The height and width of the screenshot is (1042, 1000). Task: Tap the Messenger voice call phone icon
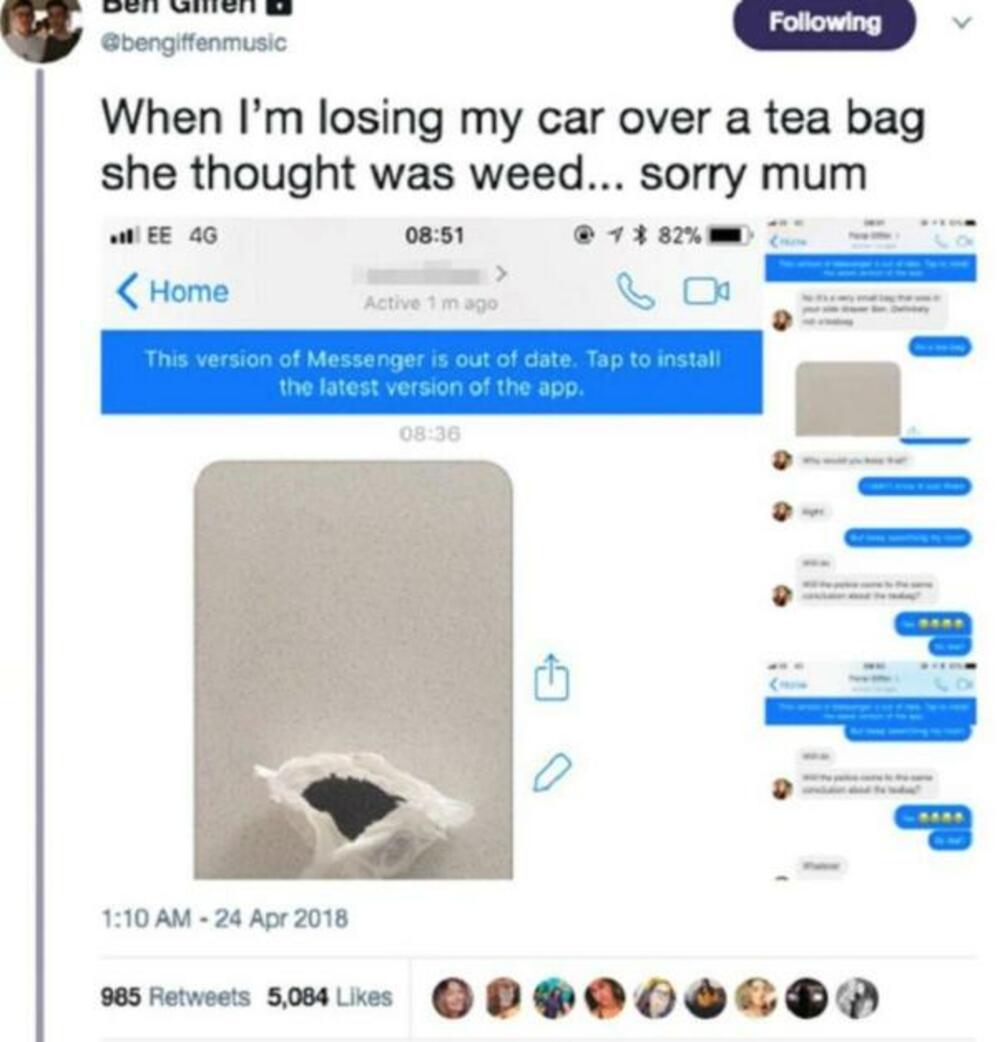coord(635,292)
